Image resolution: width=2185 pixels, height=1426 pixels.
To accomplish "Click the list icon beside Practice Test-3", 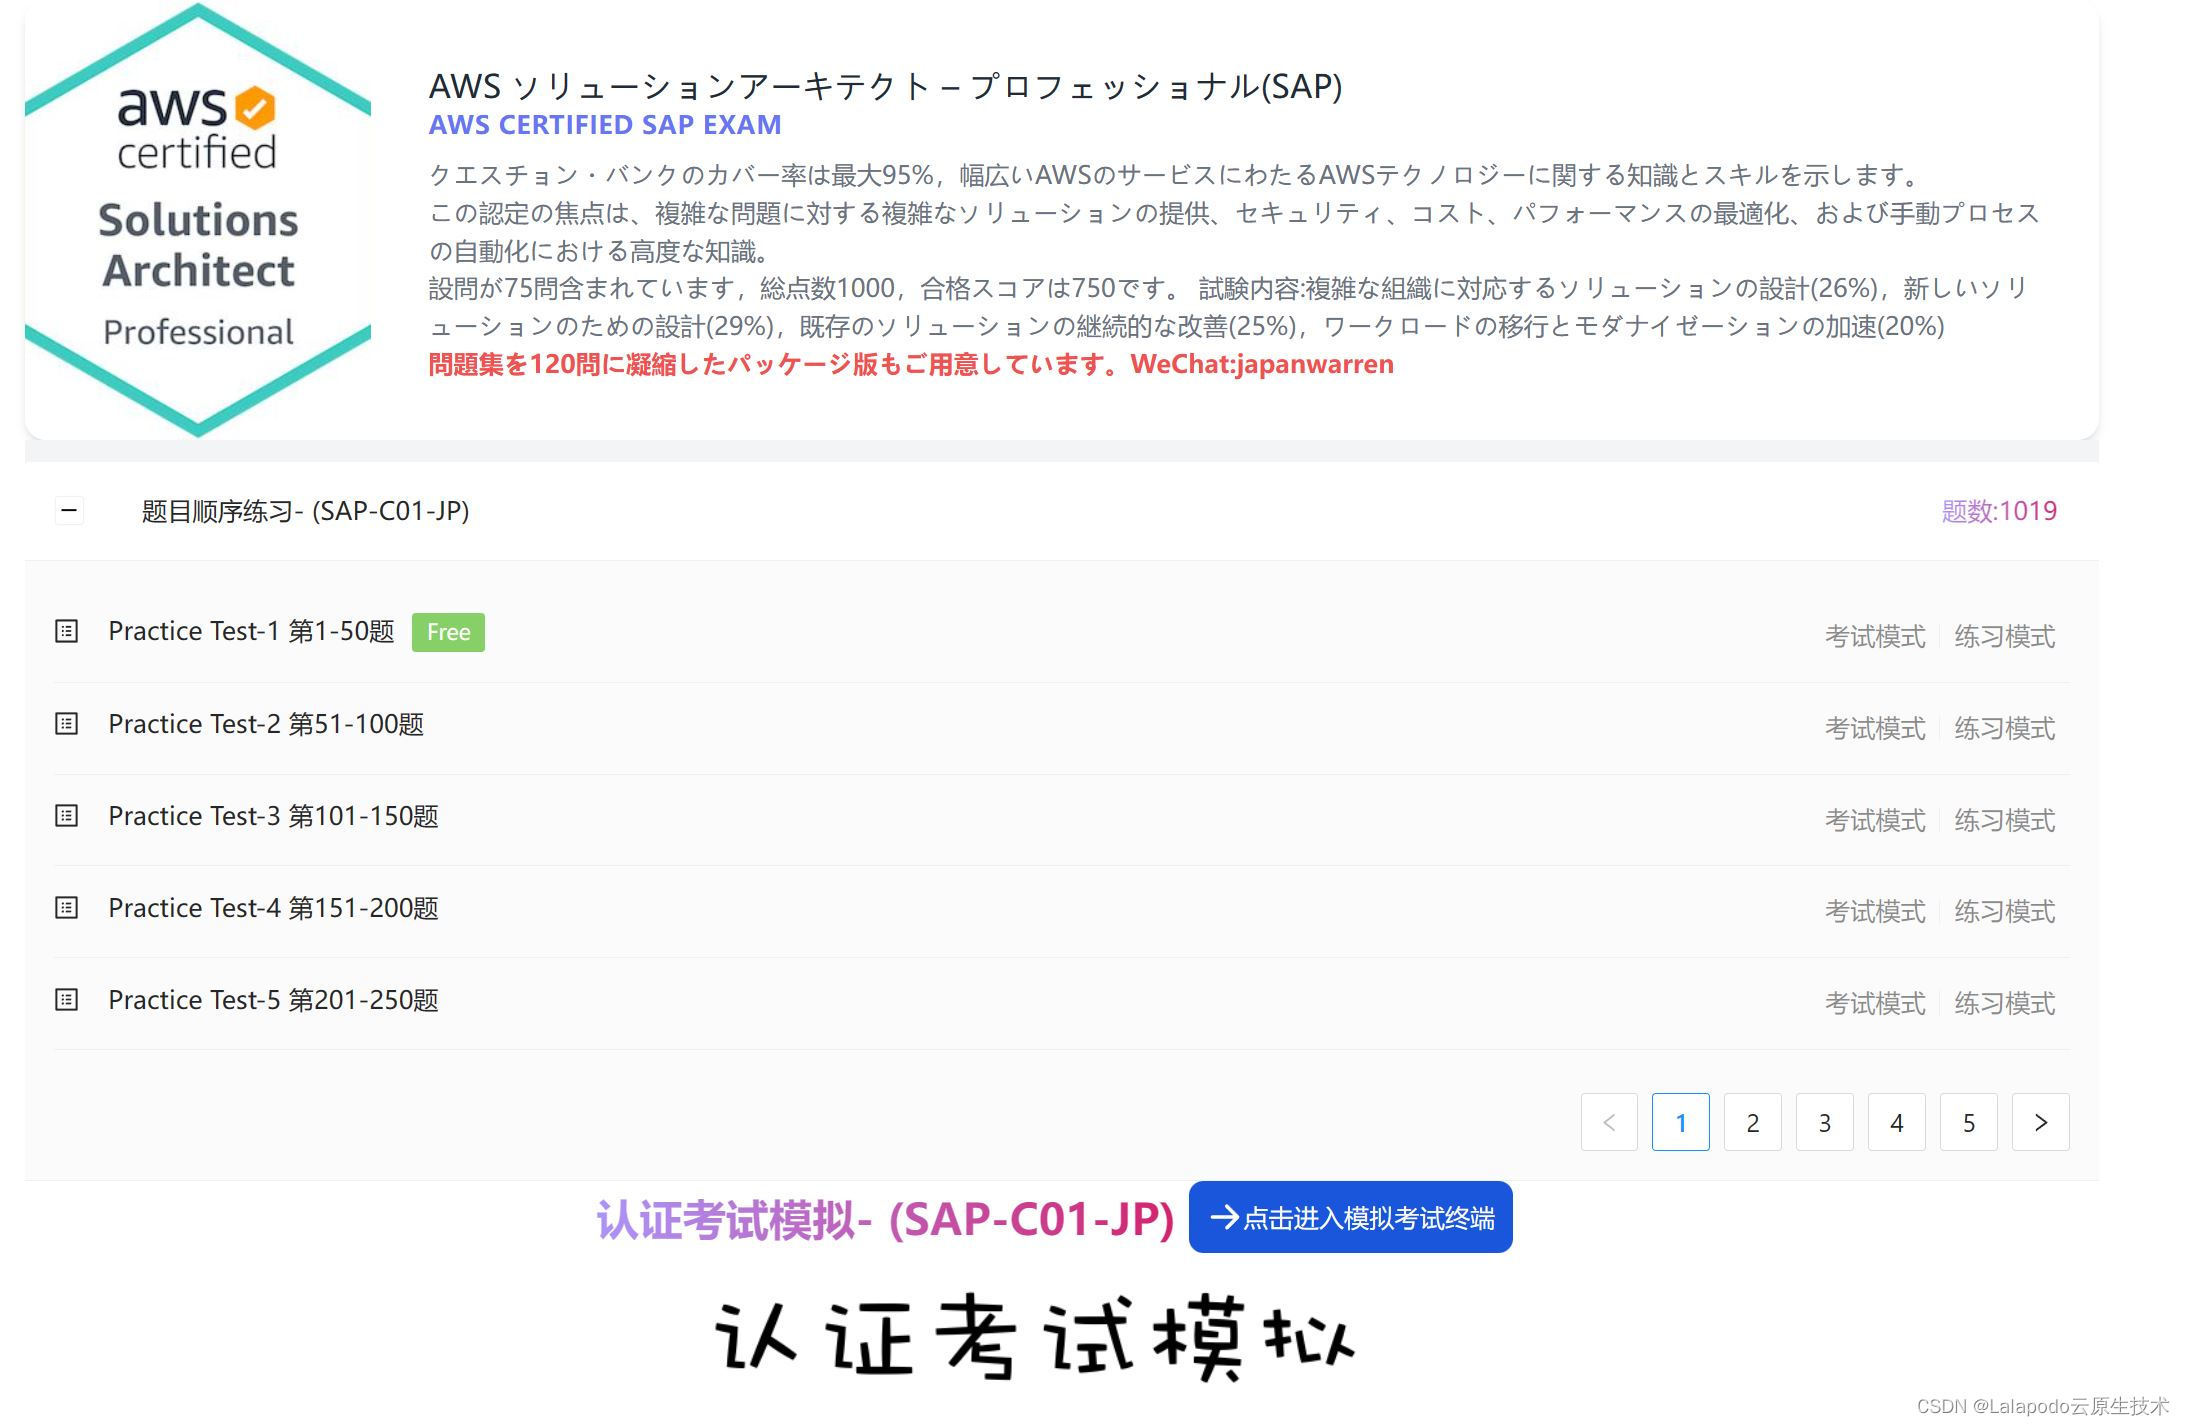I will [x=66, y=815].
